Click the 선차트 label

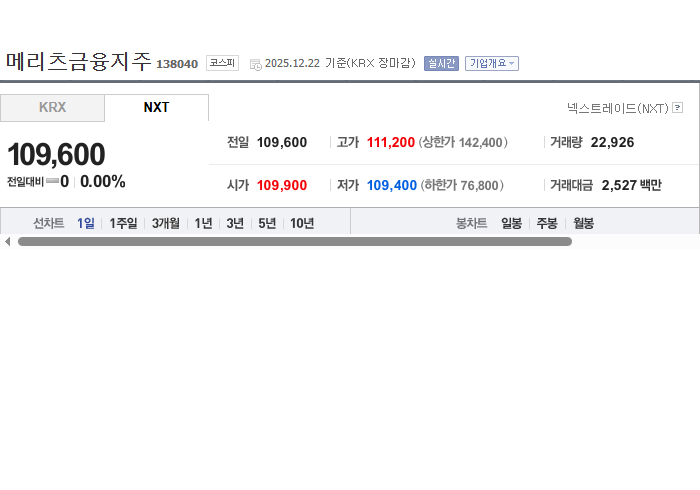49,223
